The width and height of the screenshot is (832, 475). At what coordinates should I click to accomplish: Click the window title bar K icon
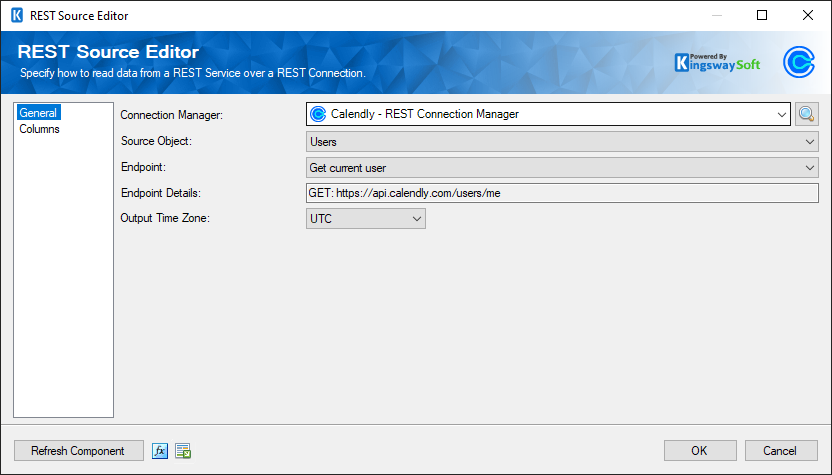[x=17, y=15]
